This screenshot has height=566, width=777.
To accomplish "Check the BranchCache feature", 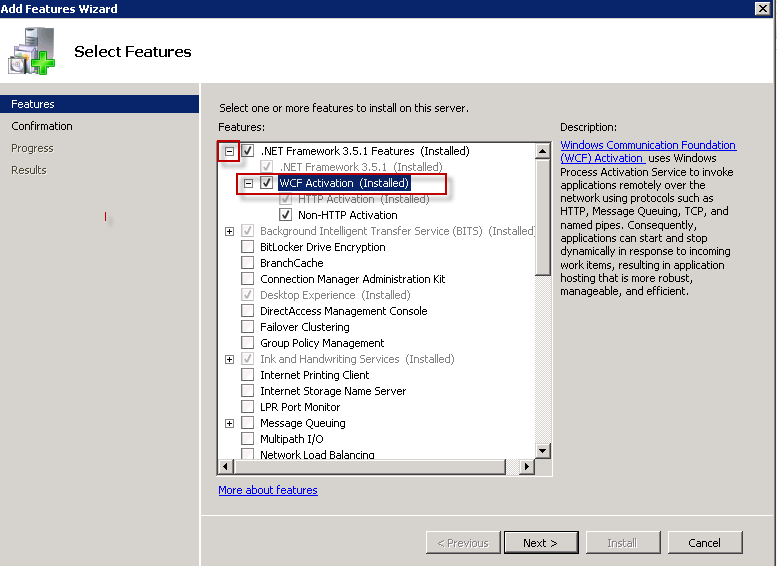I will [248, 263].
